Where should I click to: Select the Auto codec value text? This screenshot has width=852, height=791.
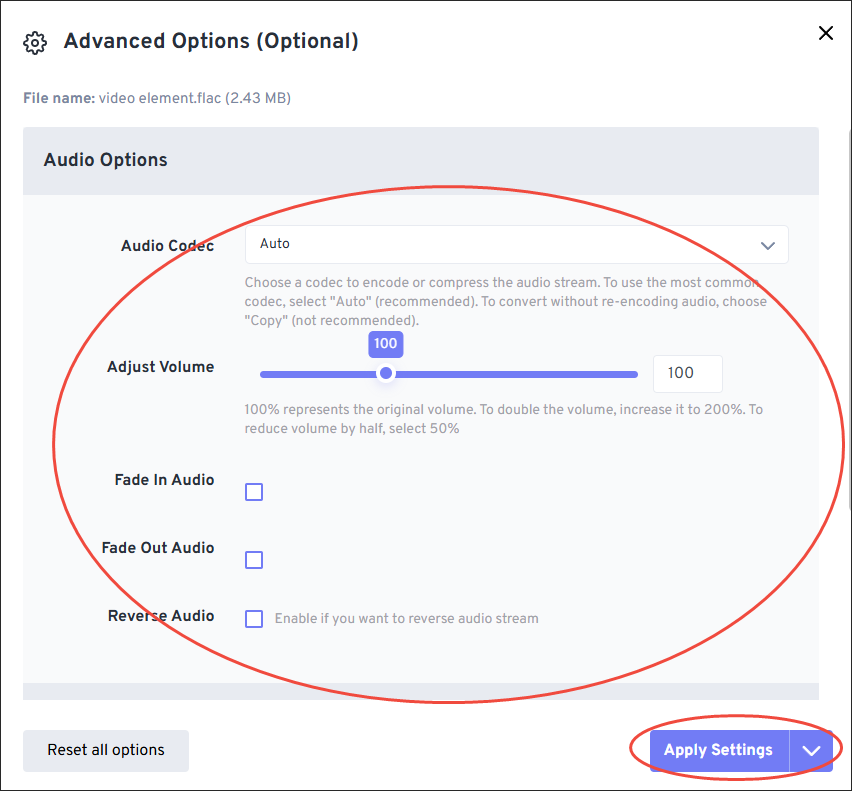click(275, 244)
